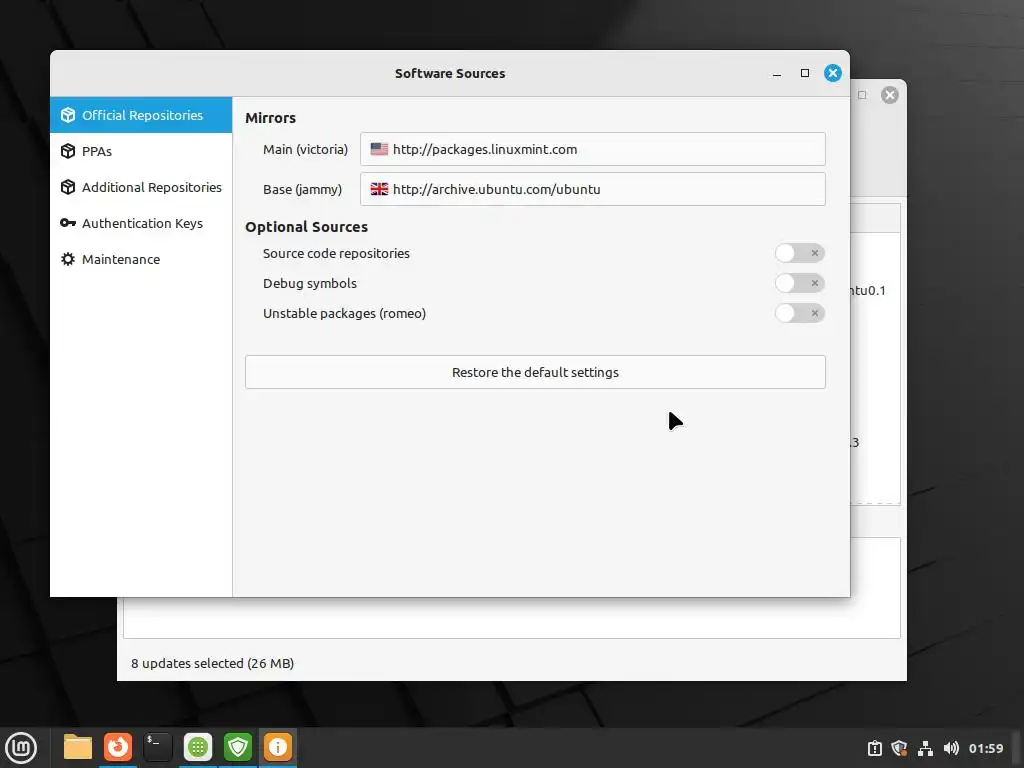Enable Source code repositories switch
The height and width of the screenshot is (768, 1024).
coord(799,253)
